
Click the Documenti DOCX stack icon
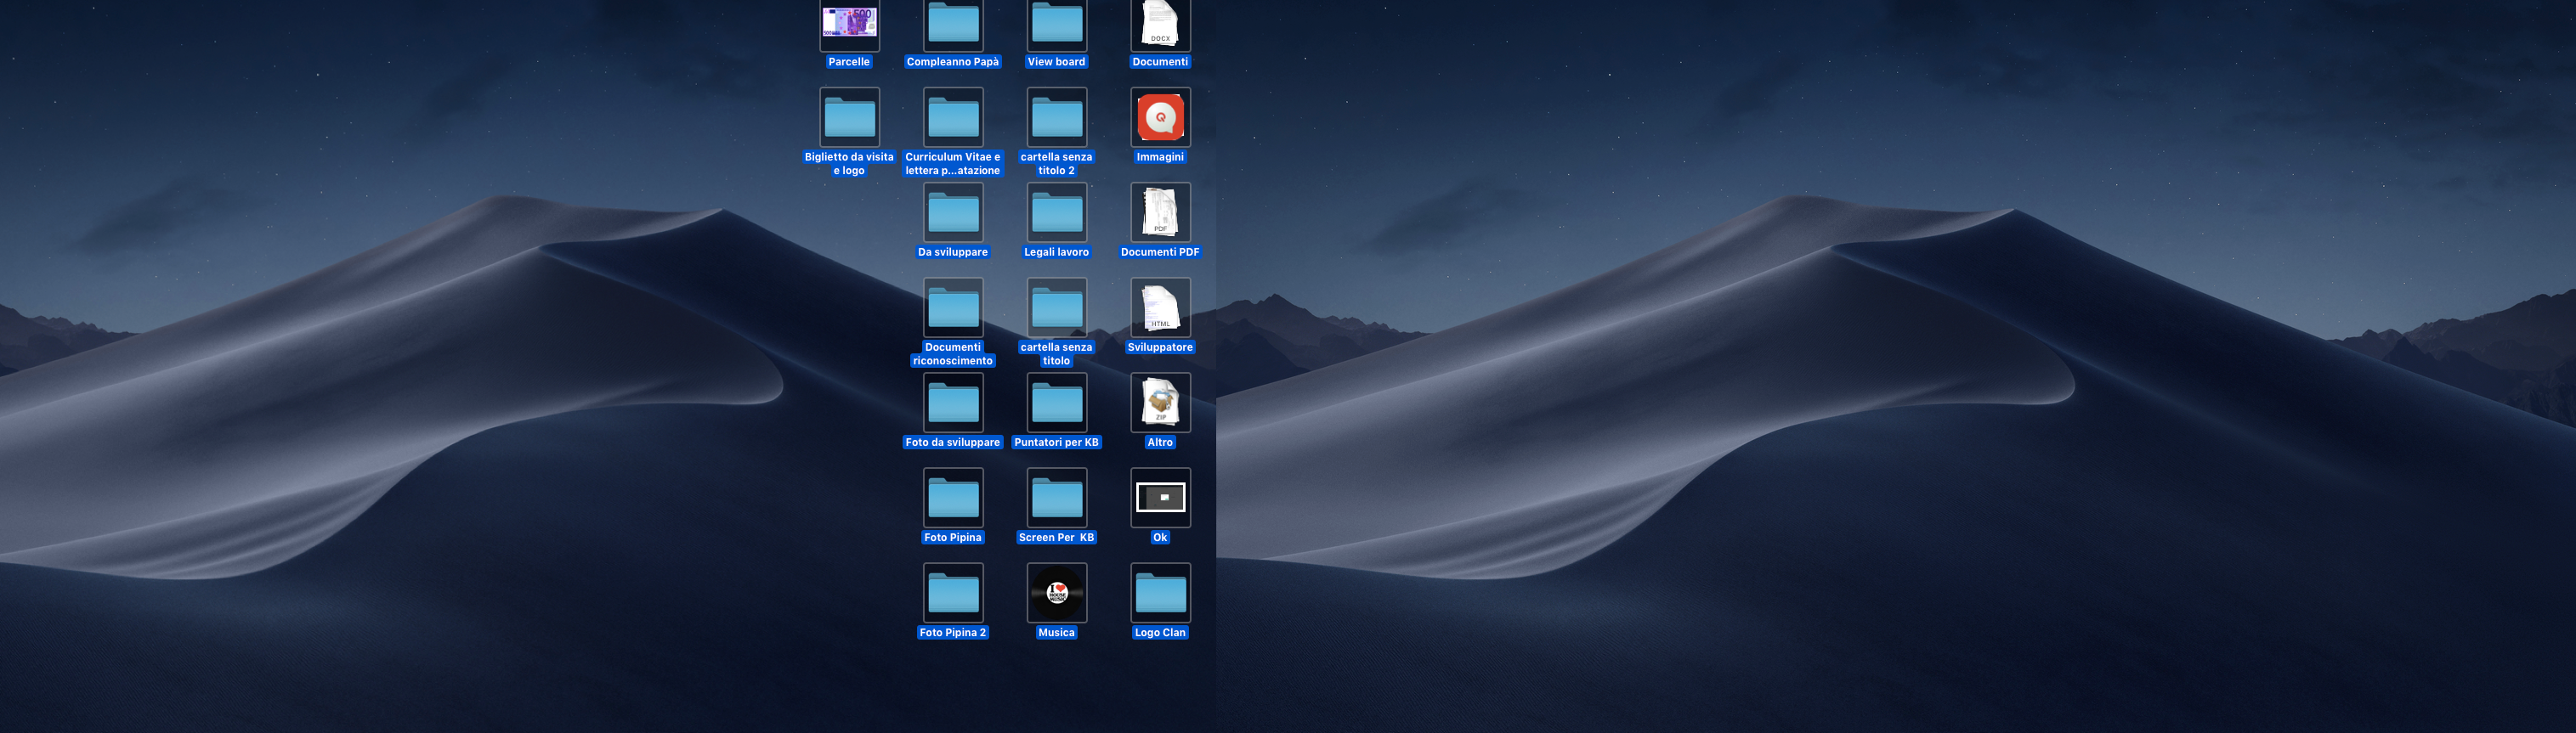(x=1160, y=23)
